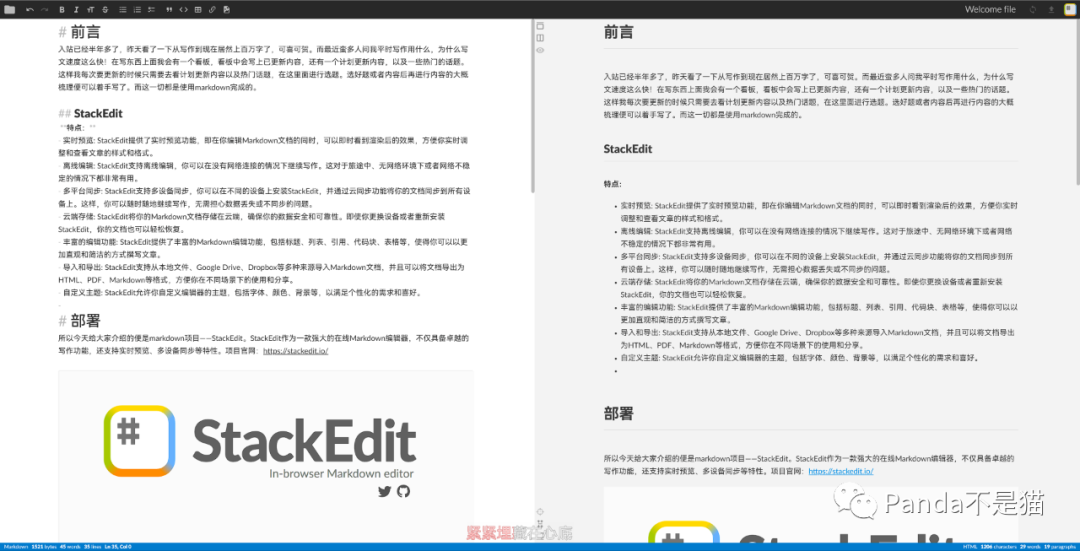Click '1206 characters' in status bar
The width and height of the screenshot is (1080, 551).
pos(999,547)
